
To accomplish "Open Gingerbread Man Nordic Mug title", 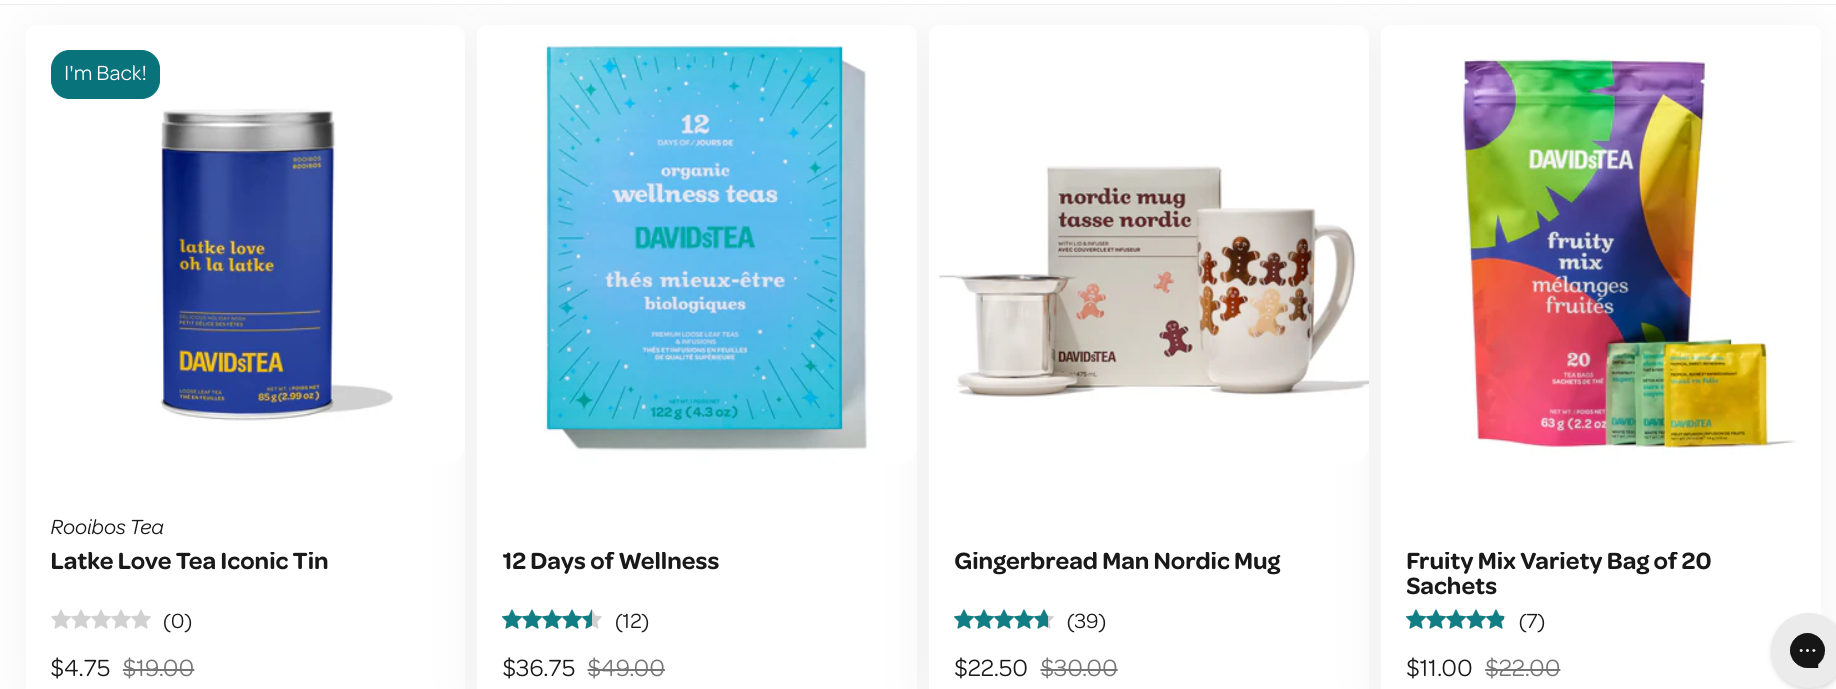I will pos(1117,562).
